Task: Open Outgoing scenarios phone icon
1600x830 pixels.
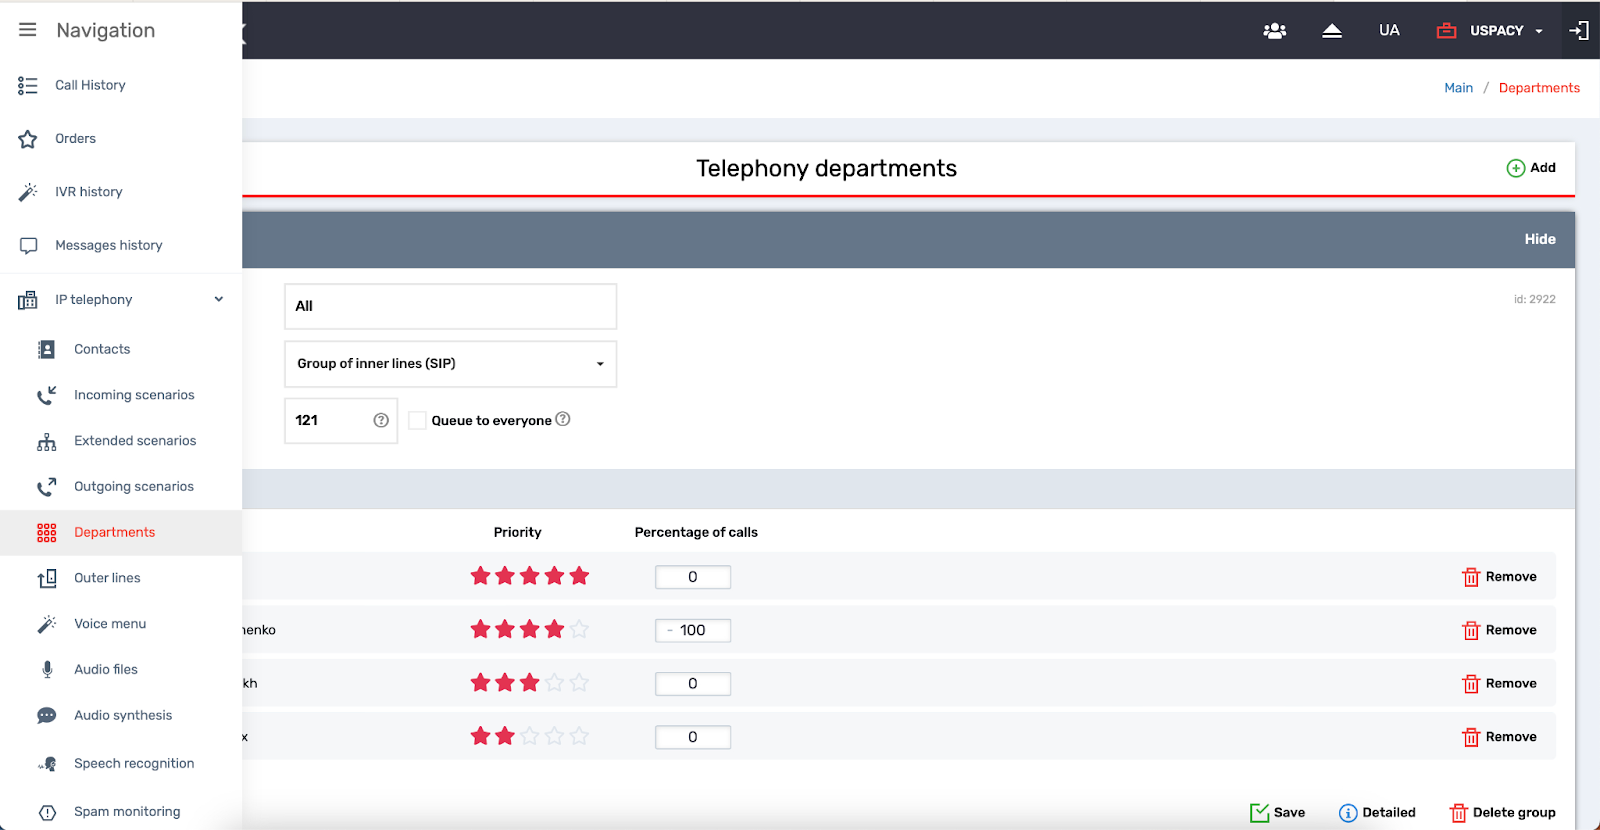Action: [47, 487]
